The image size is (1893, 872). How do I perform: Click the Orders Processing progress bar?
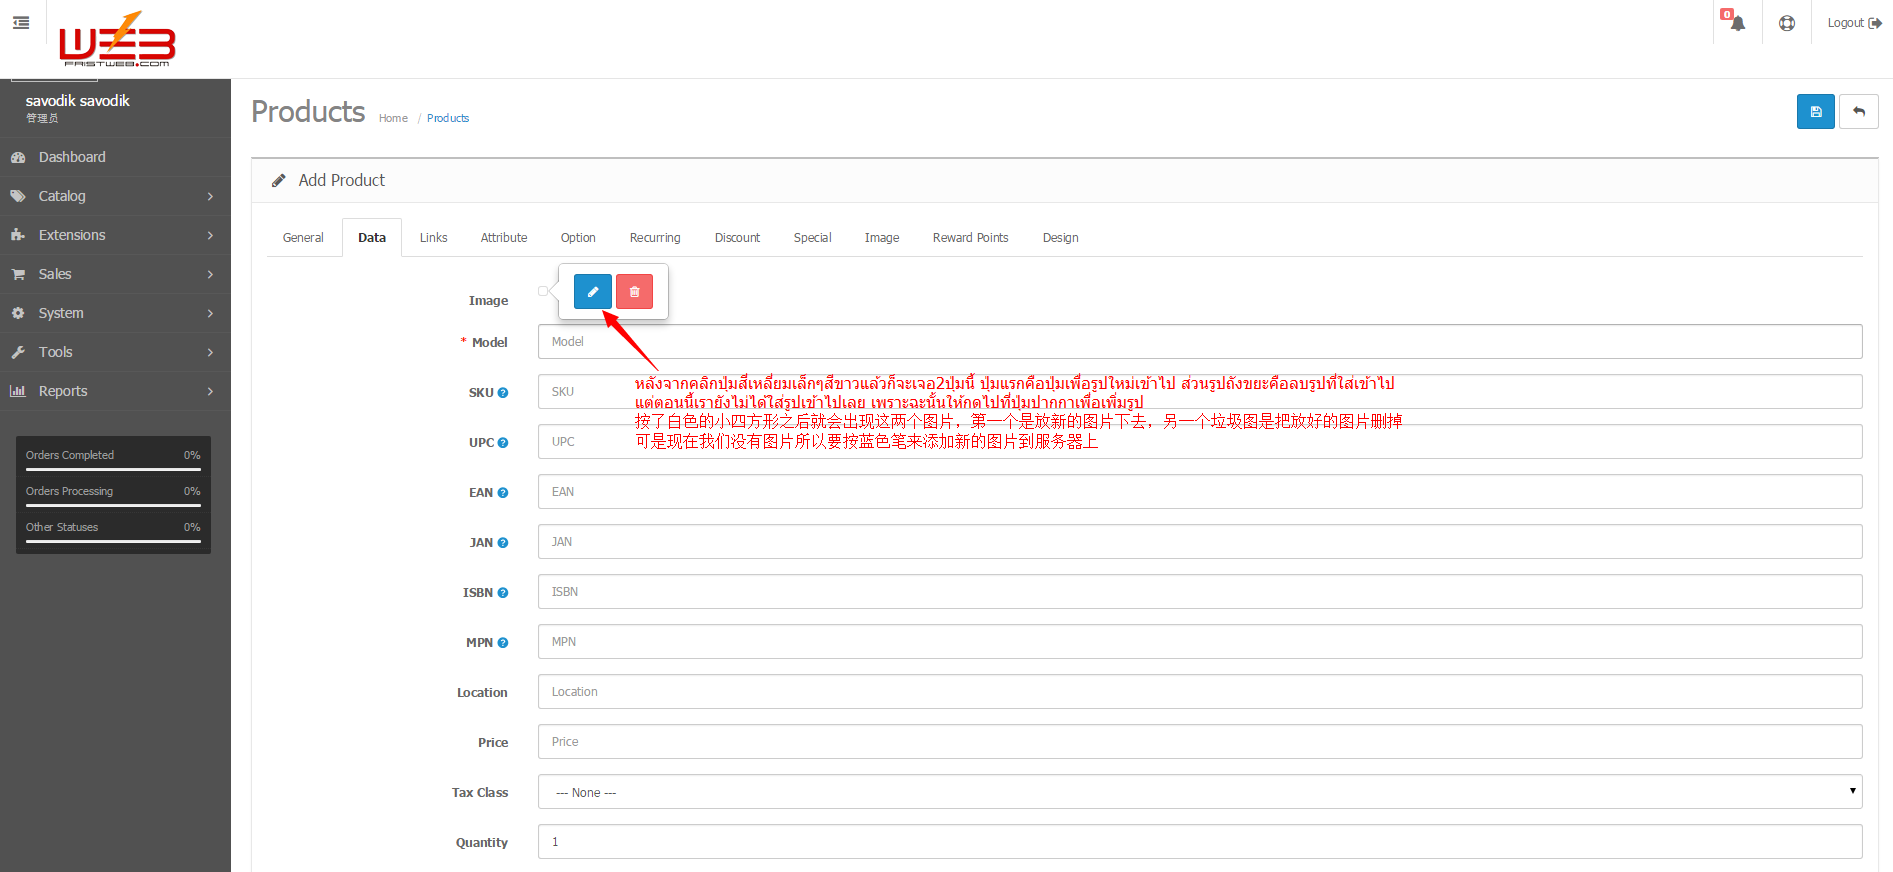pyautogui.click(x=113, y=504)
